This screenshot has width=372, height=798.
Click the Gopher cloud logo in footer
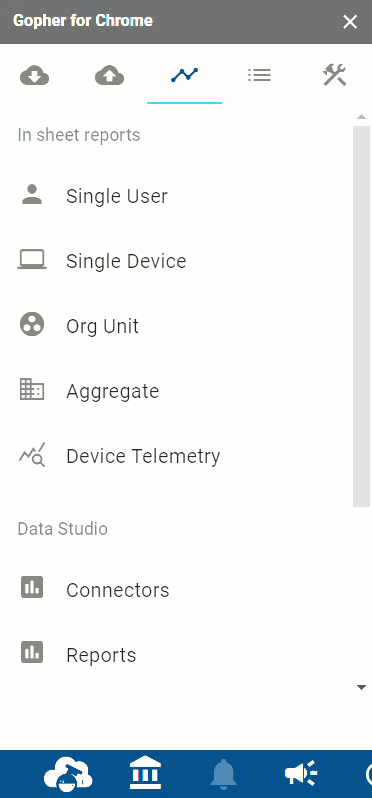(x=68, y=774)
